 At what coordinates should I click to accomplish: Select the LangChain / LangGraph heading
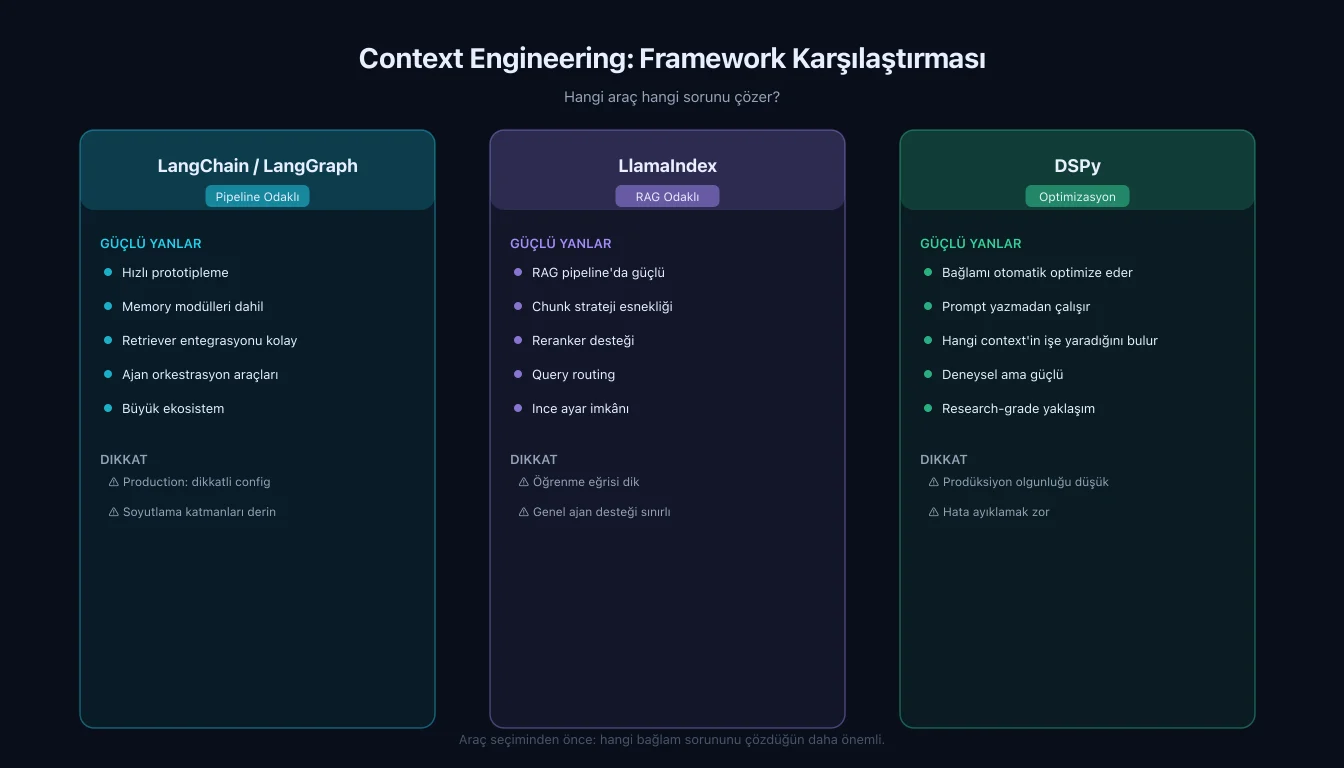(x=257, y=166)
